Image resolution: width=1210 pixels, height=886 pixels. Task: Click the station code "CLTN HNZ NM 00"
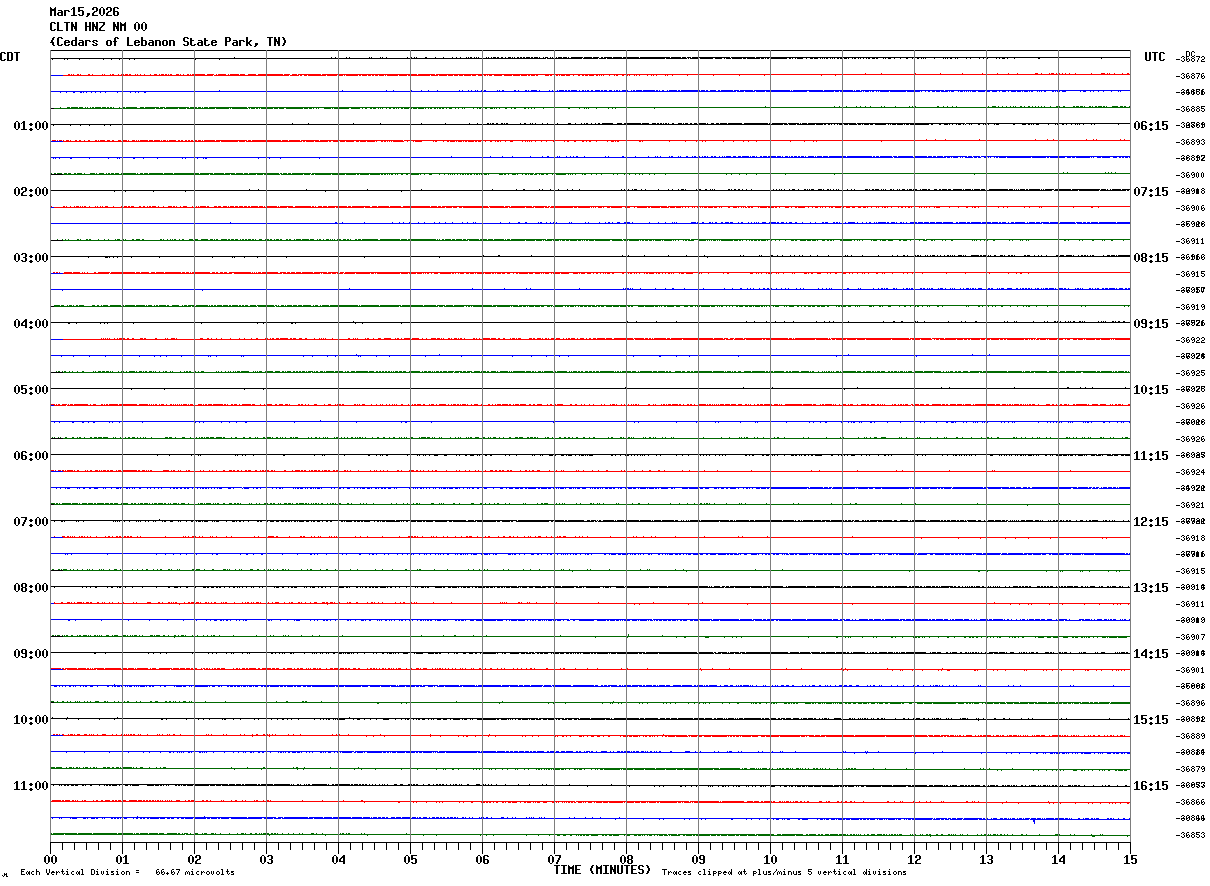pyautogui.click(x=98, y=27)
